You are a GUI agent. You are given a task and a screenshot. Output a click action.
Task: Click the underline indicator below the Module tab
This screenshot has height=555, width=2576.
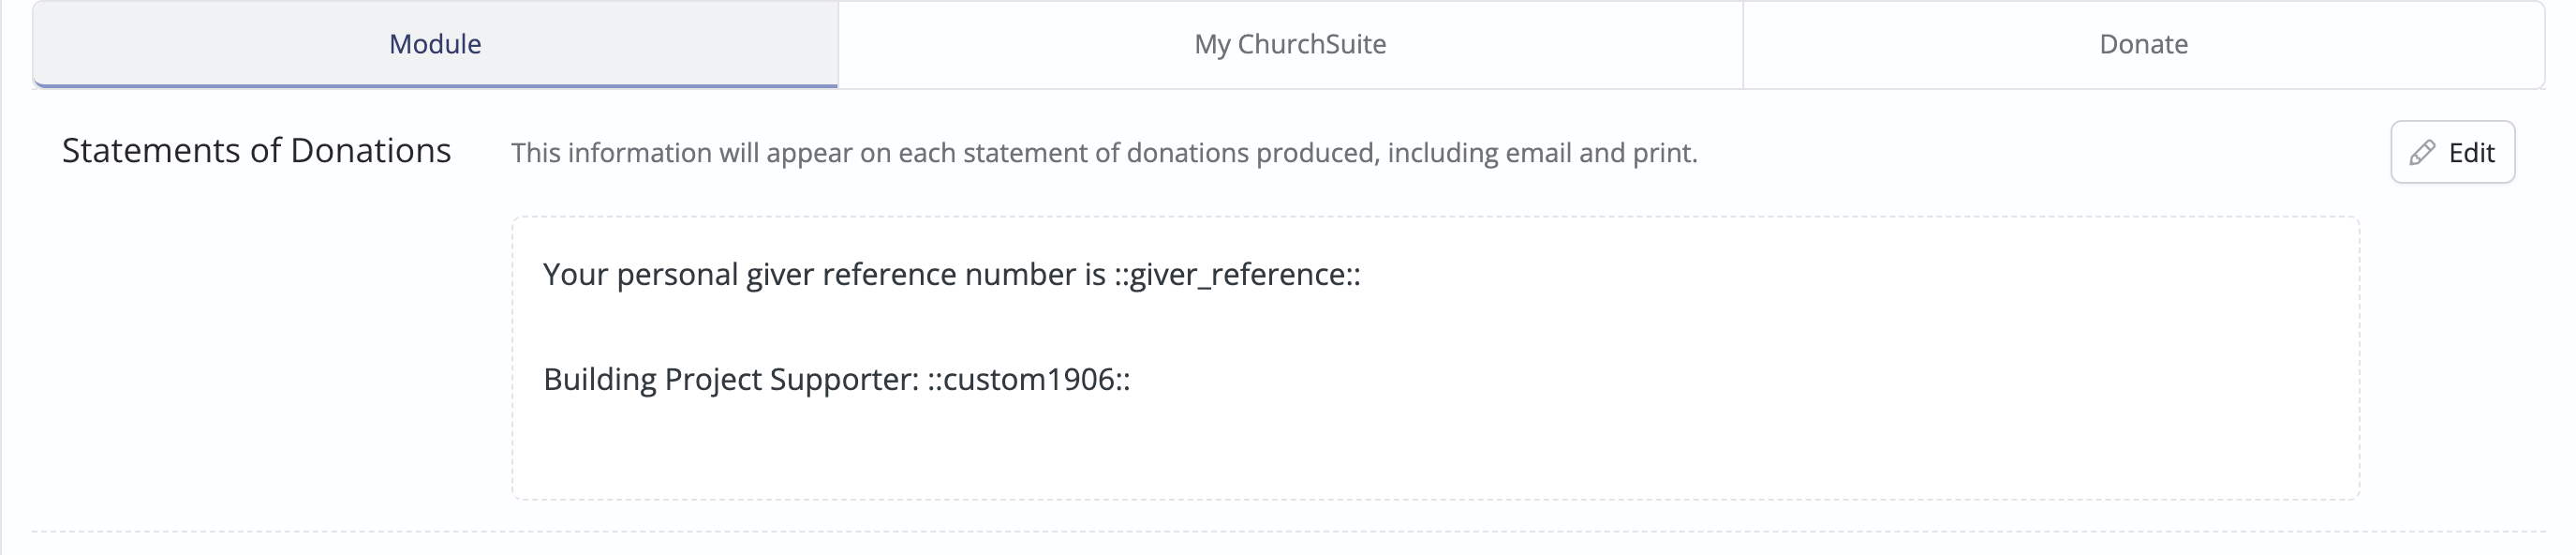[435, 86]
